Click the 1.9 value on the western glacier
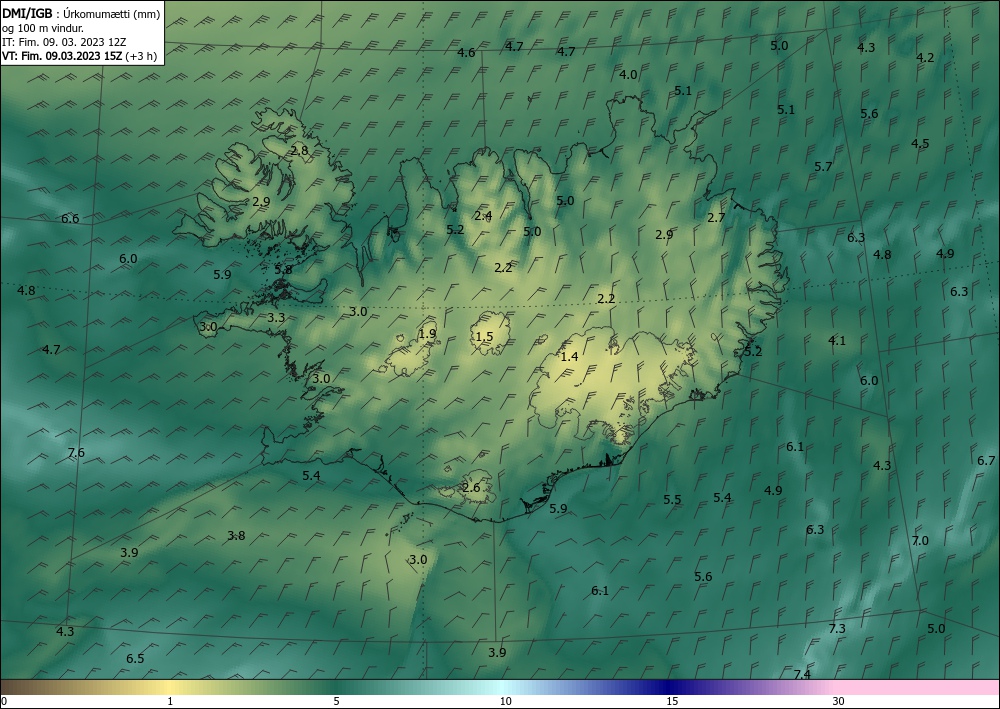1000x709 pixels. point(427,333)
